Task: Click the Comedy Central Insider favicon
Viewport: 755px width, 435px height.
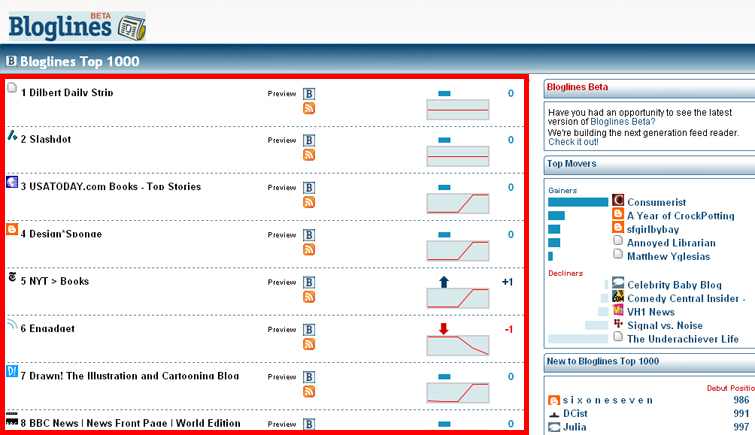Action: click(x=618, y=296)
